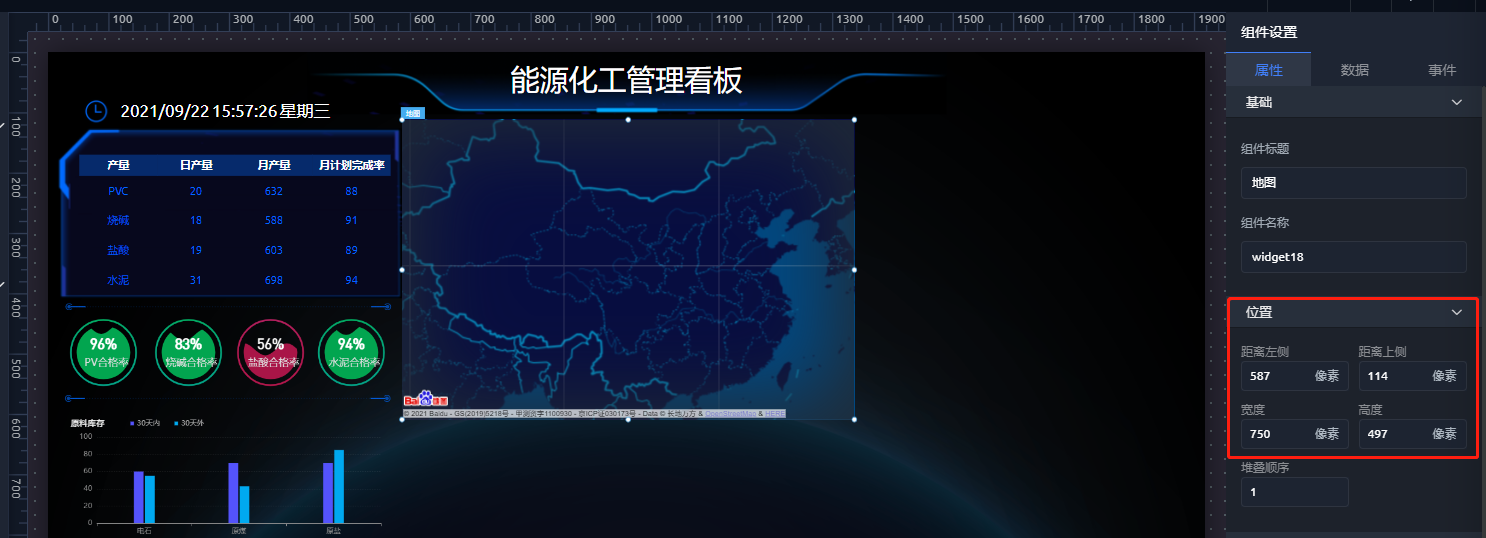This screenshot has height=538, width=1486.
Task: Click the 698 cell in the table
Action: click(x=274, y=281)
